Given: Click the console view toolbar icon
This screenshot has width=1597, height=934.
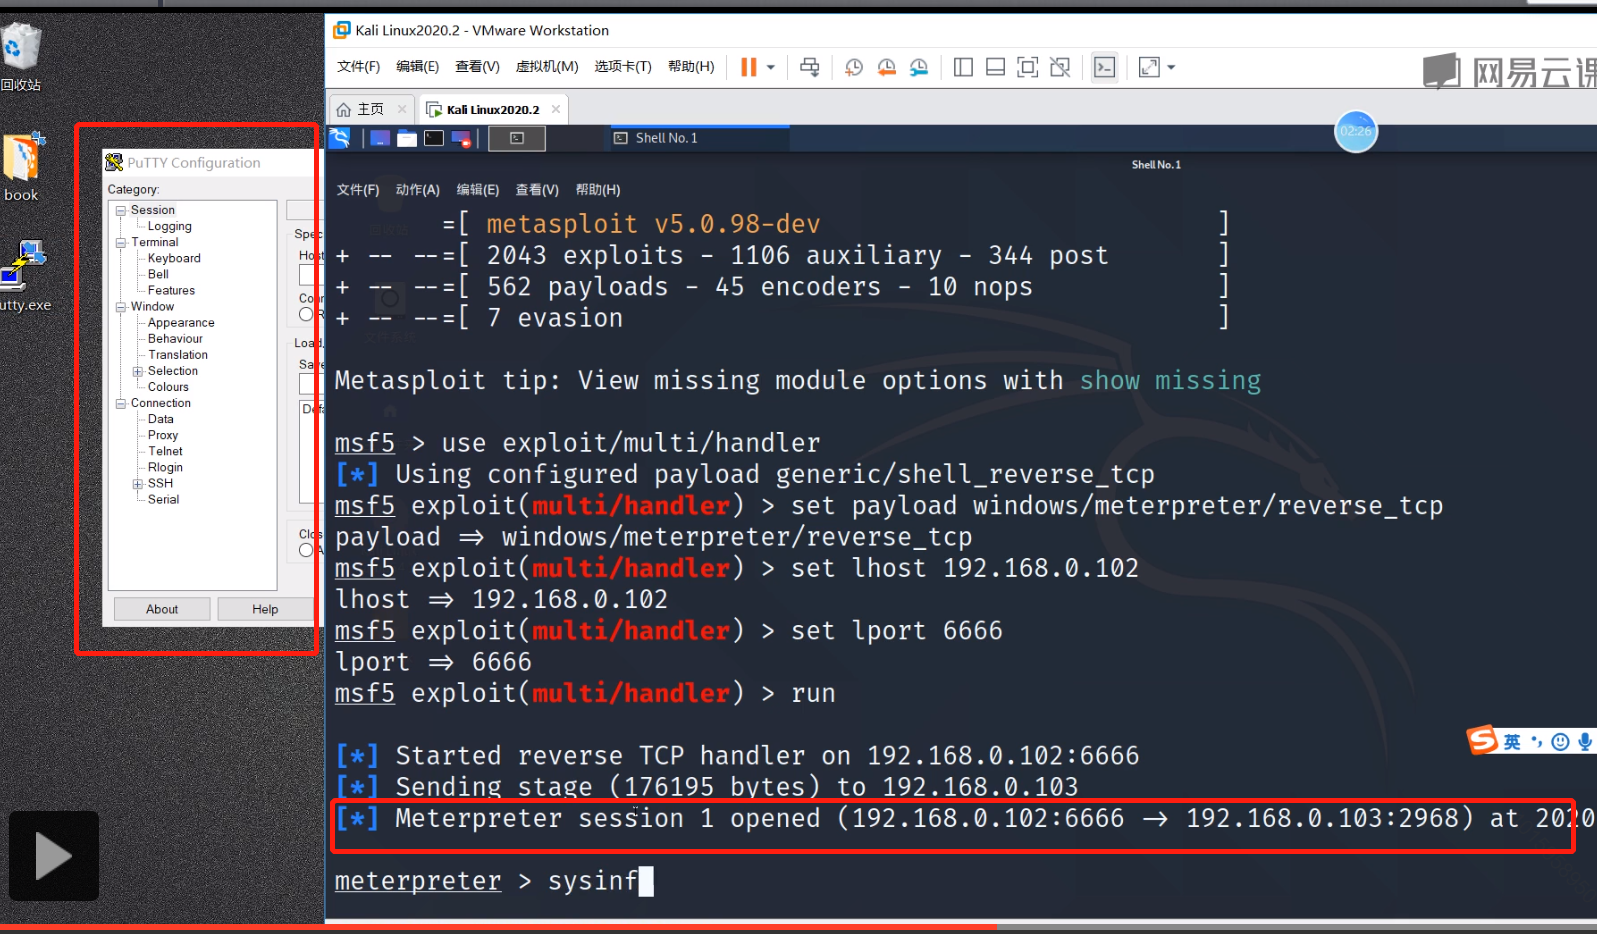Looking at the screenshot, I should point(1104,67).
